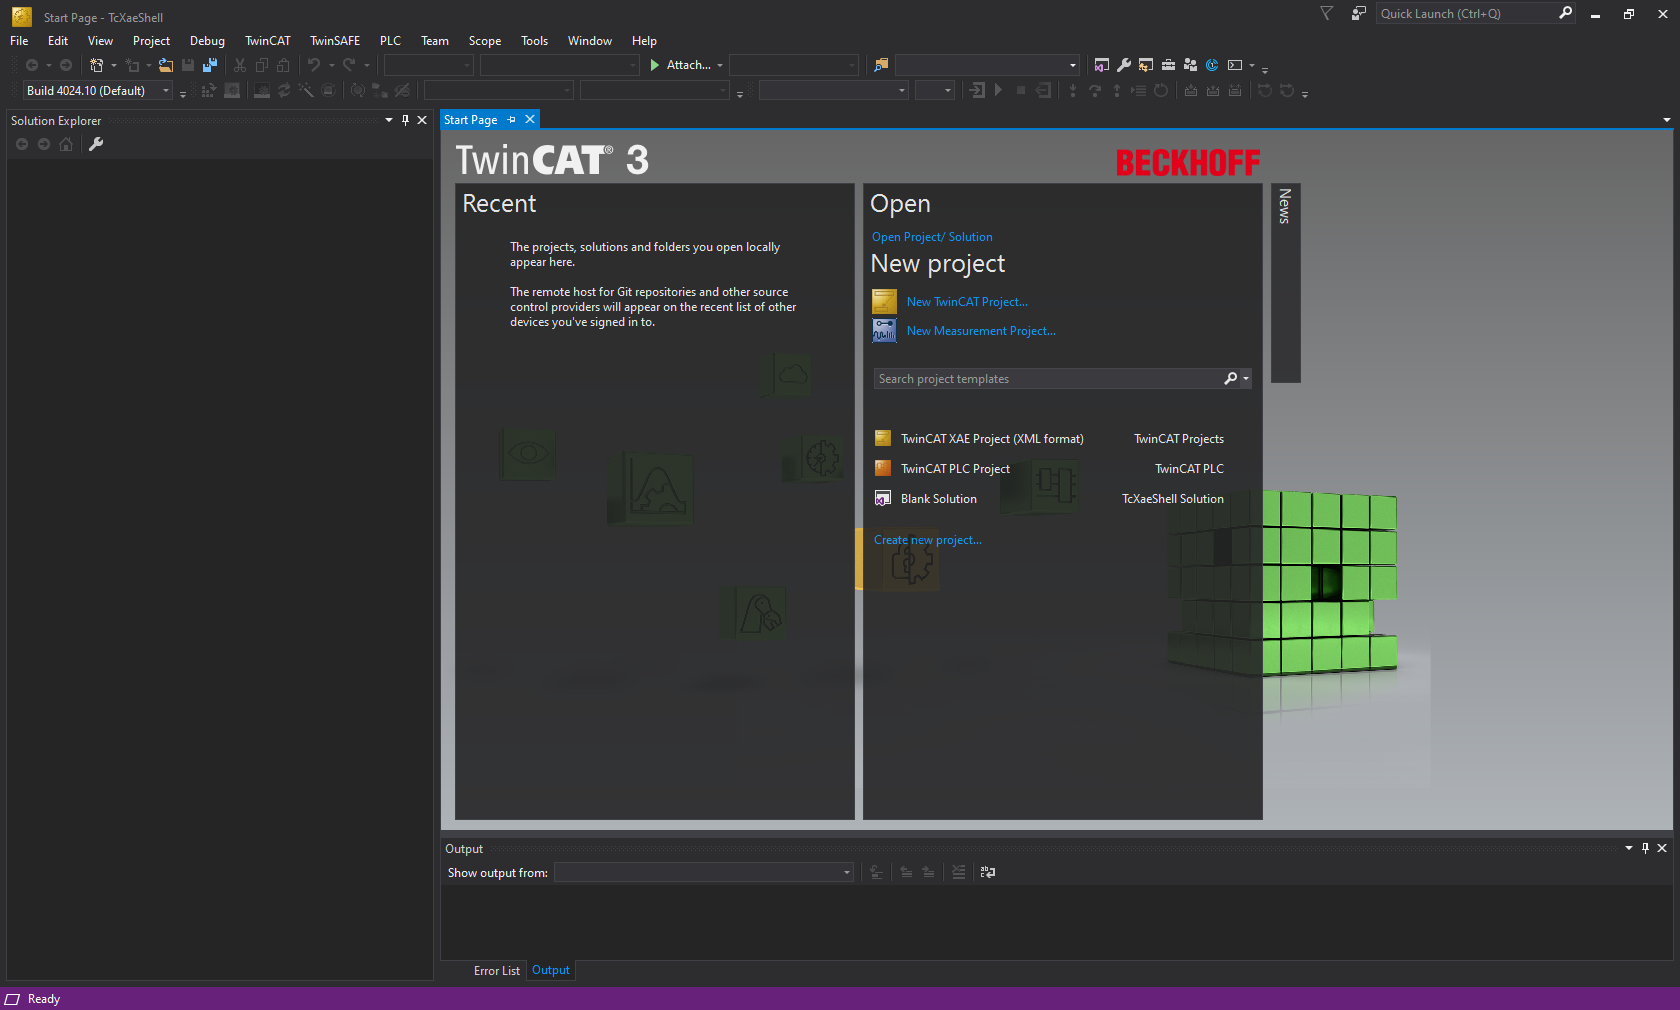
Task: Click the blue circular icon in the top toolbar
Action: 1212,65
